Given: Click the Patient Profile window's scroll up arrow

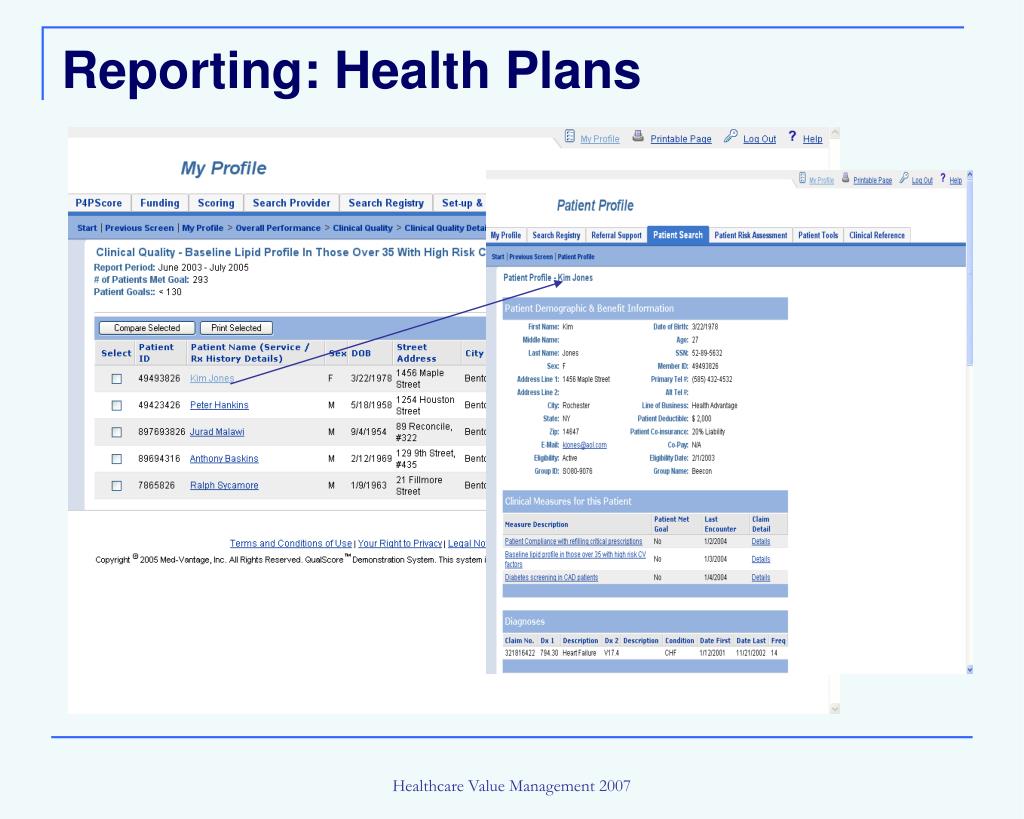Looking at the screenshot, I should (969, 175).
